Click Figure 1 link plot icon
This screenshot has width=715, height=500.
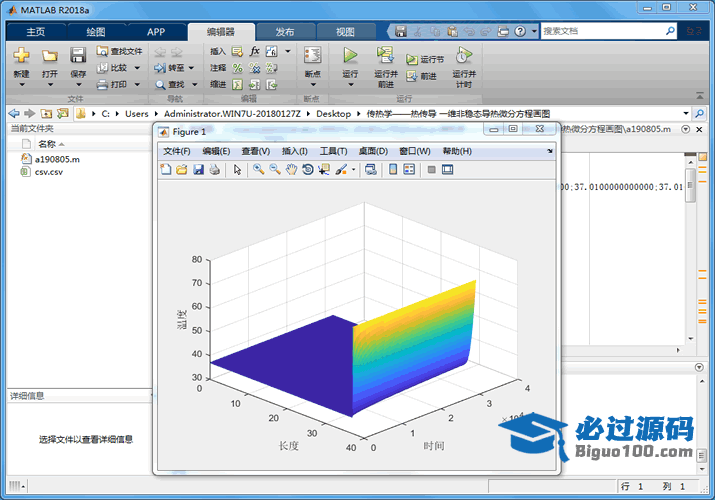click(x=371, y=170)
